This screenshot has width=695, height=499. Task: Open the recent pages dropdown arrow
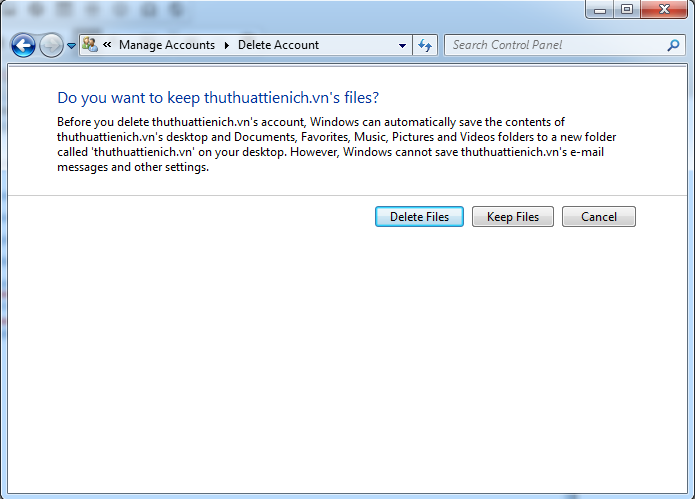pos(71,46)
